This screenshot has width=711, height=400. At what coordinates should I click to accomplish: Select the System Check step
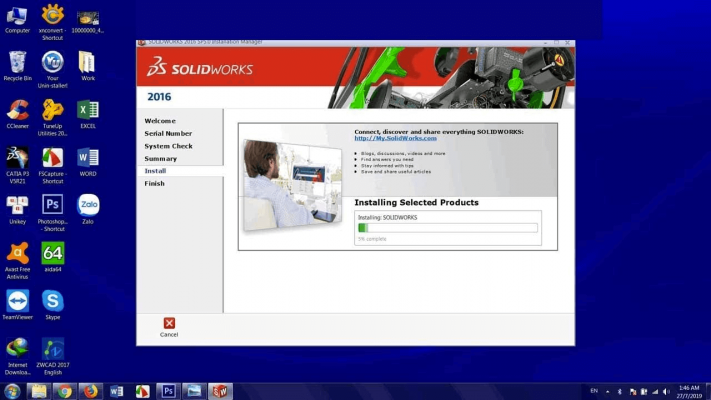(168, 146)
